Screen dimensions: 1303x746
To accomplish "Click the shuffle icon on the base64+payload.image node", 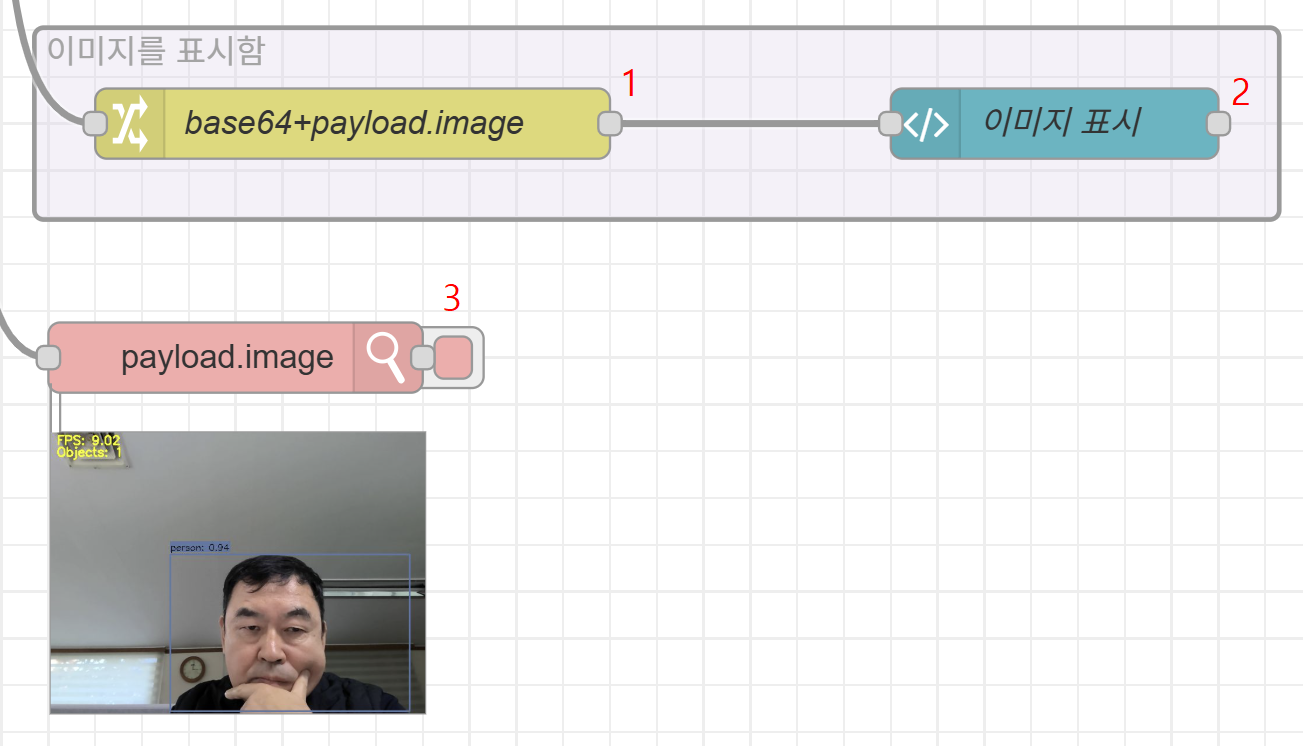I will tap(129, 123).
